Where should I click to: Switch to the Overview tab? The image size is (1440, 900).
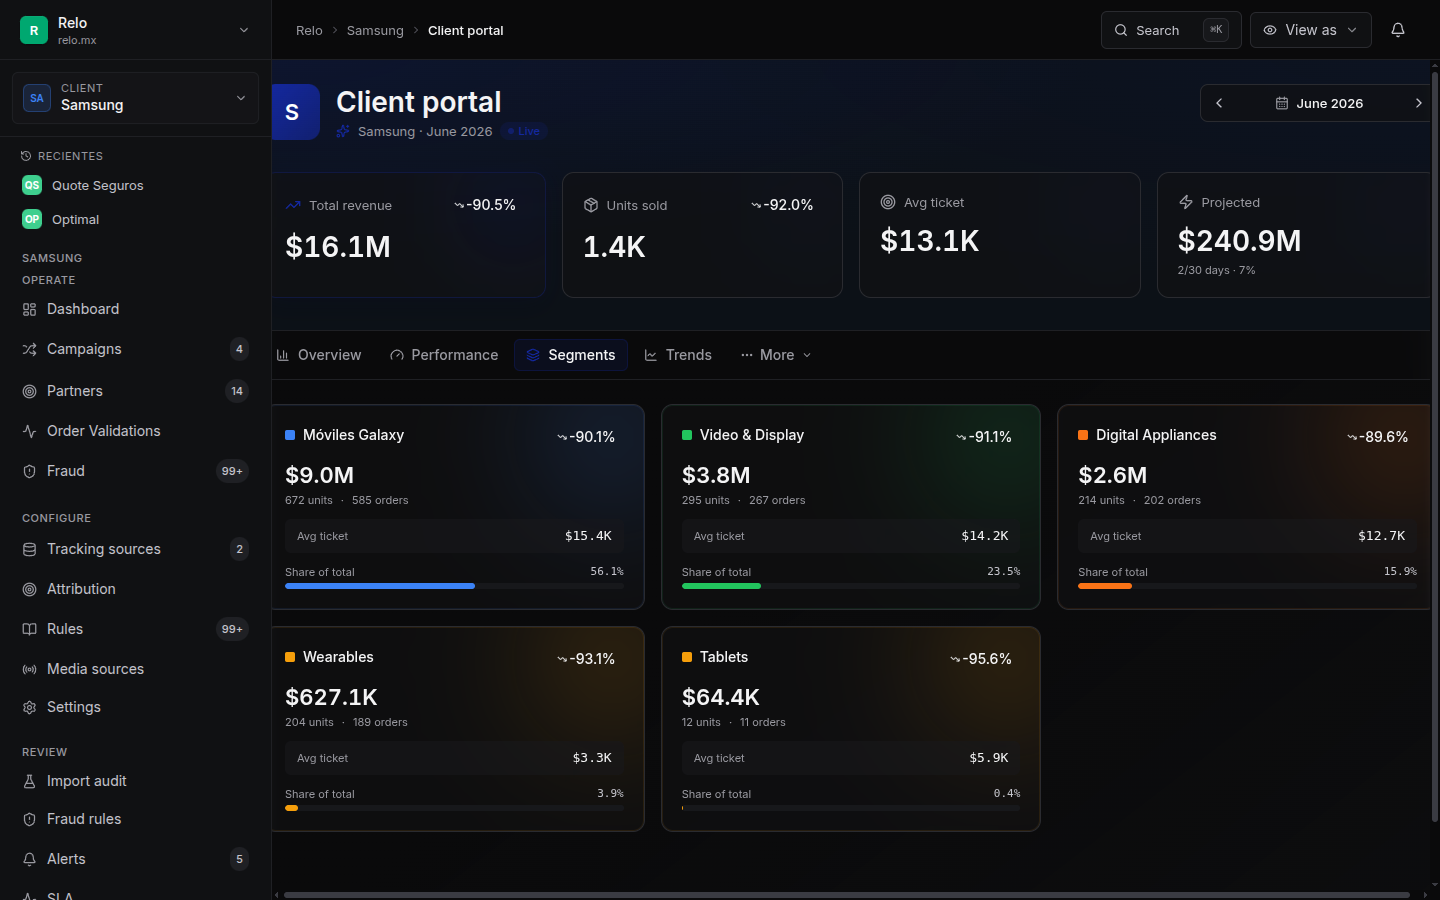[319, 355]
